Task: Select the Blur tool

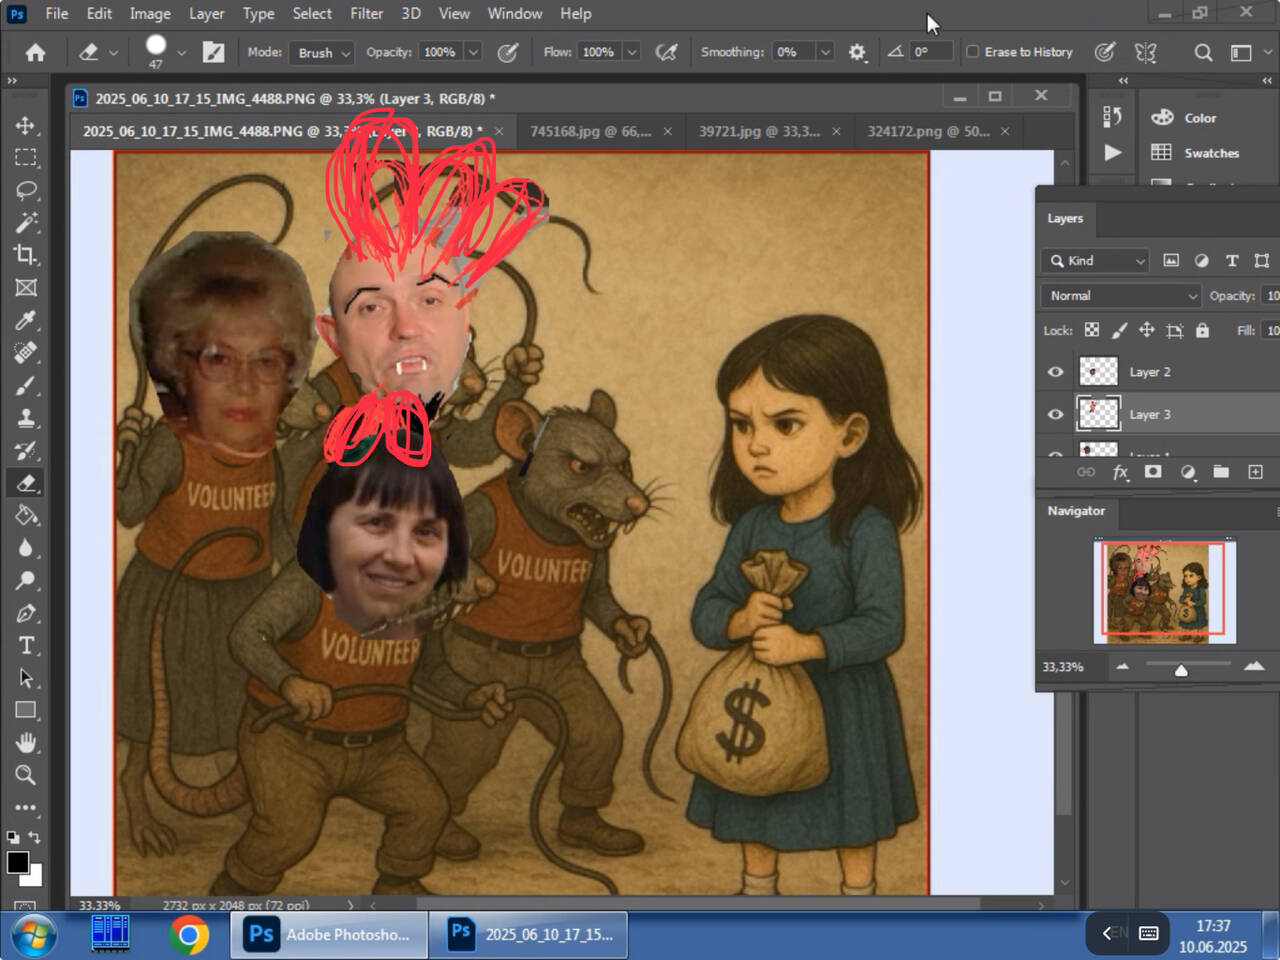Action: 26,548
